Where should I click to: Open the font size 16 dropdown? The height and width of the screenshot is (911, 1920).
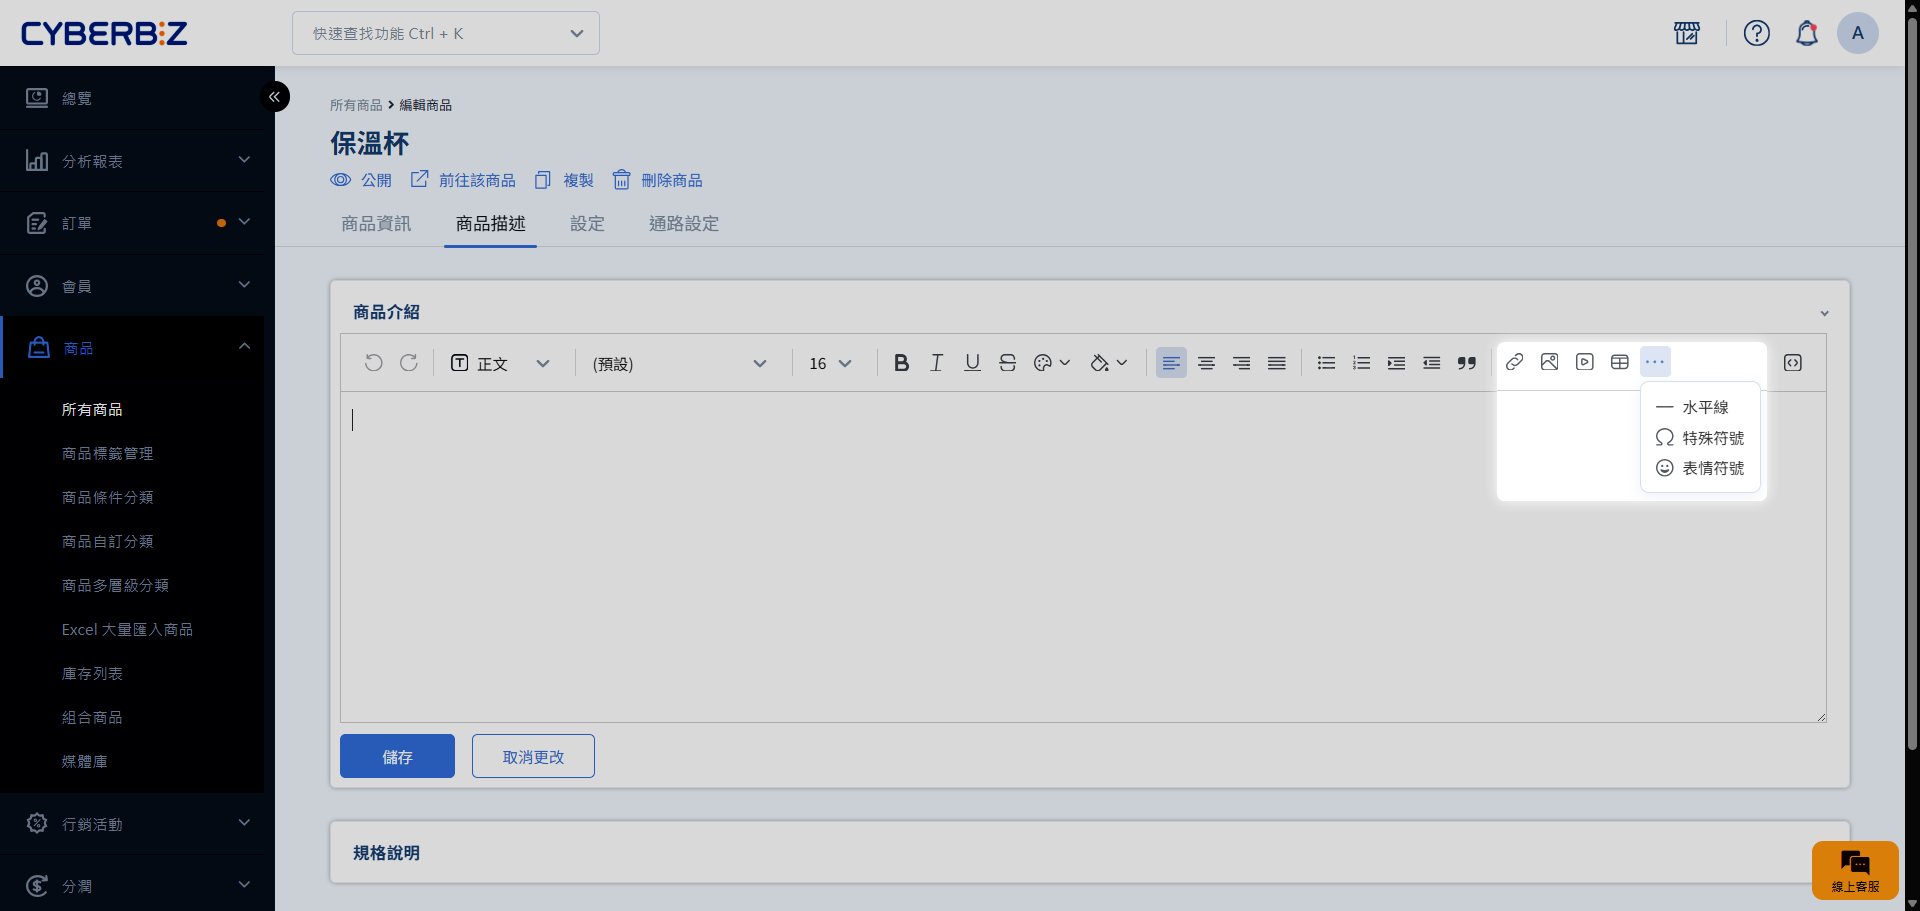(830, 363)
